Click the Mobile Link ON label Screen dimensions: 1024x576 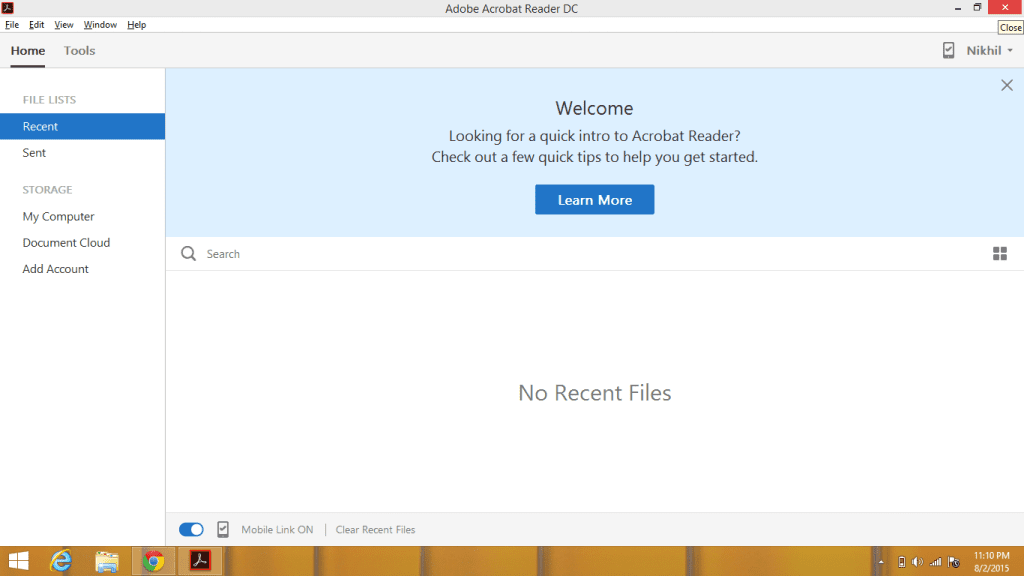pos(277,530)
